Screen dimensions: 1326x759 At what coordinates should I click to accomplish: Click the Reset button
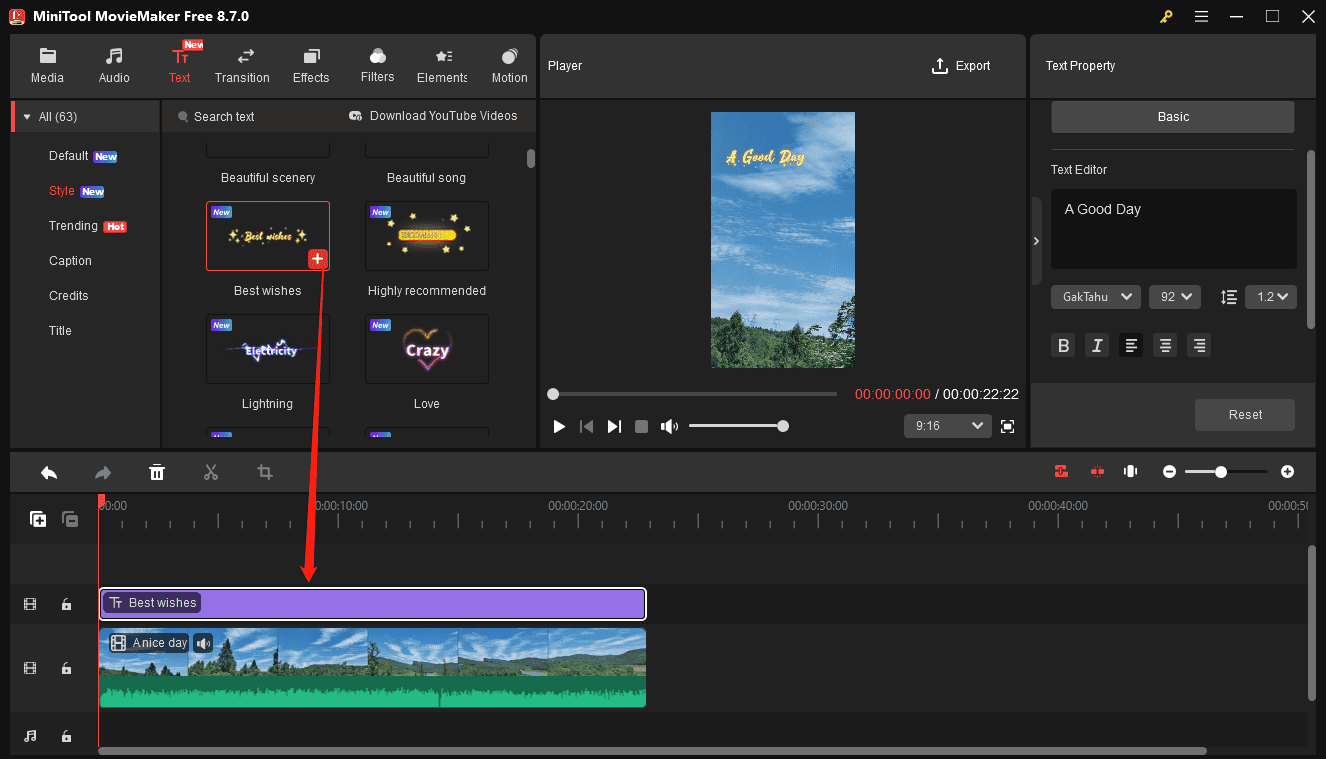click(1245, 415)
